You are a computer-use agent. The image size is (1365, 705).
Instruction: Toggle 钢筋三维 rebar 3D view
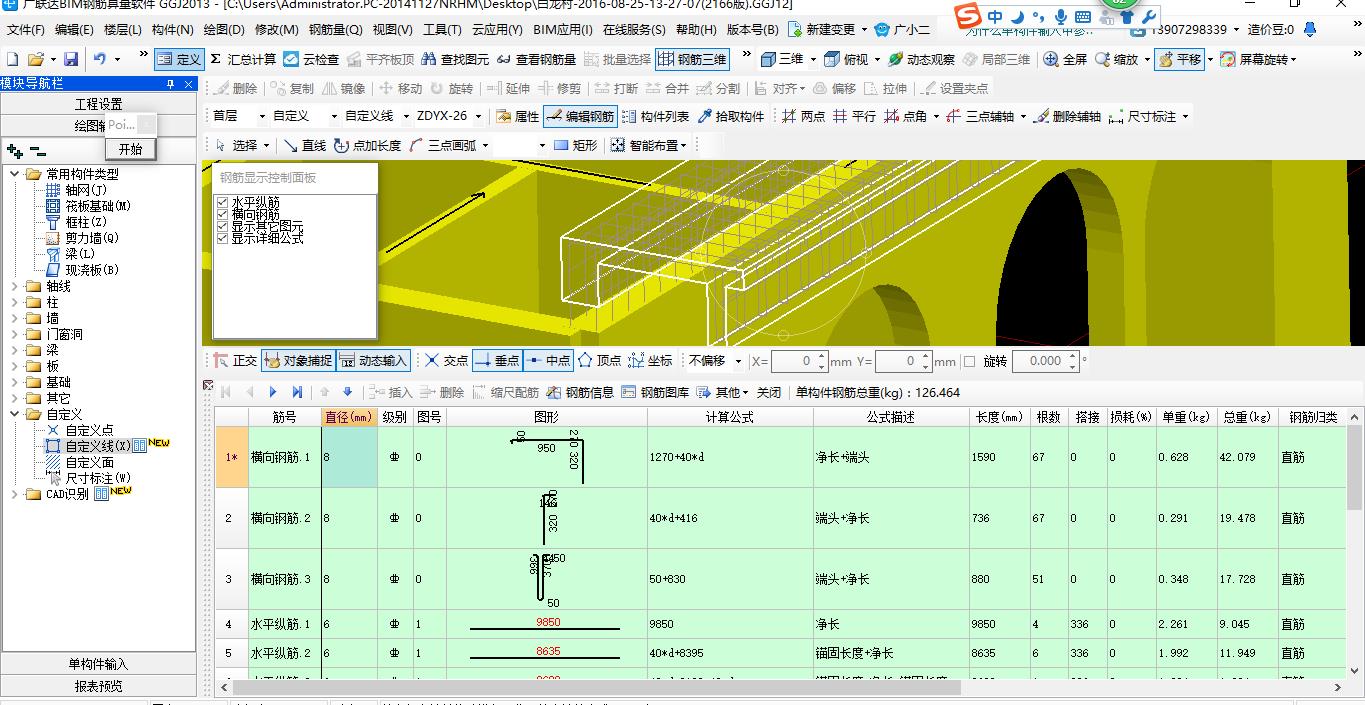tap(692, 59)
